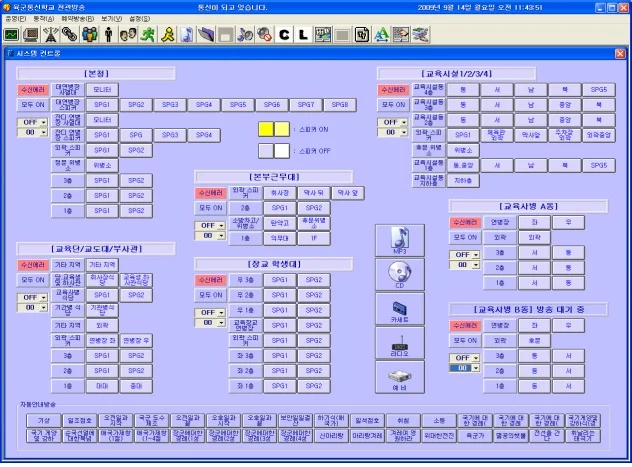Open the 운영(P) menu
The image size is (632, 467).
pos(16,19)
